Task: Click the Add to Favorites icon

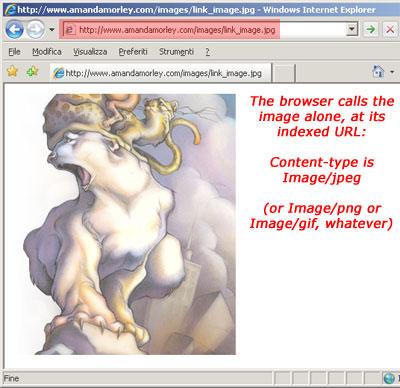Action: click(x=32, y=71)
